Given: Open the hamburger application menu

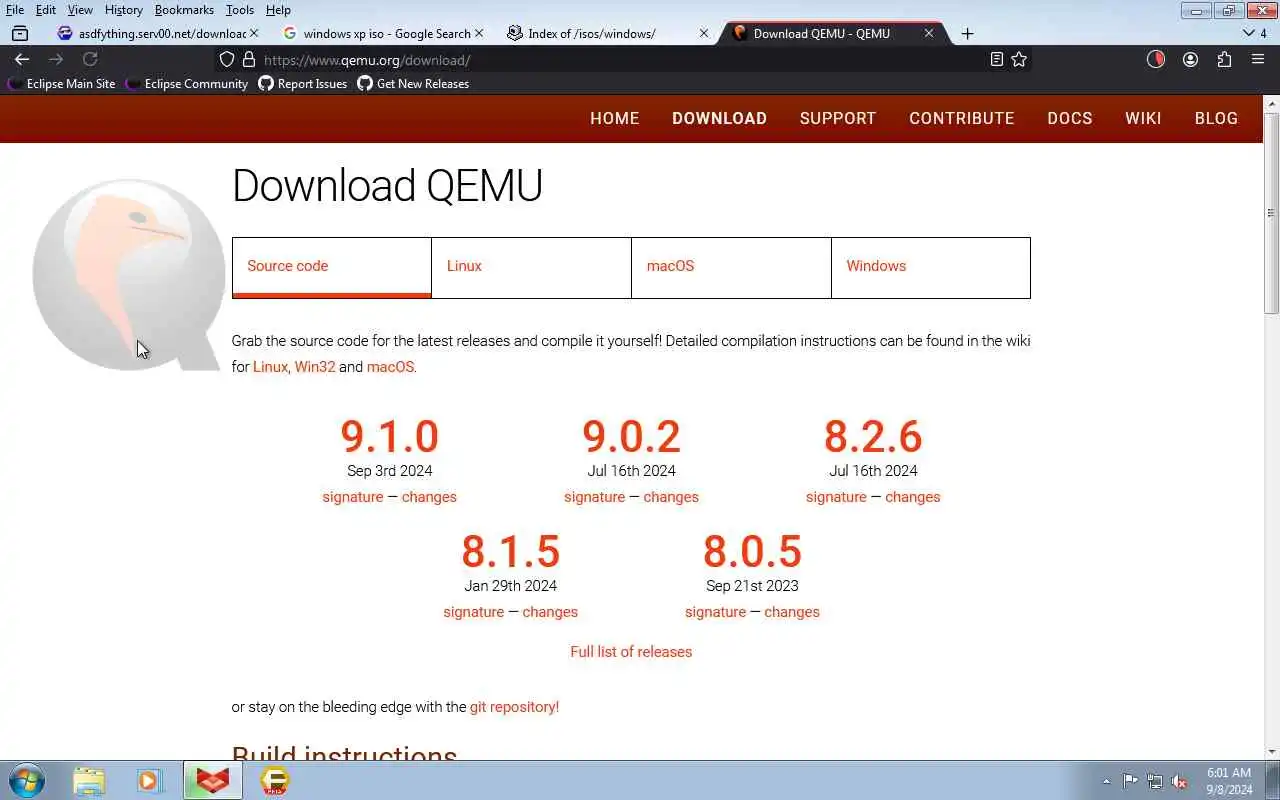Looking at the screenshot, I should tap(1258, 59).
